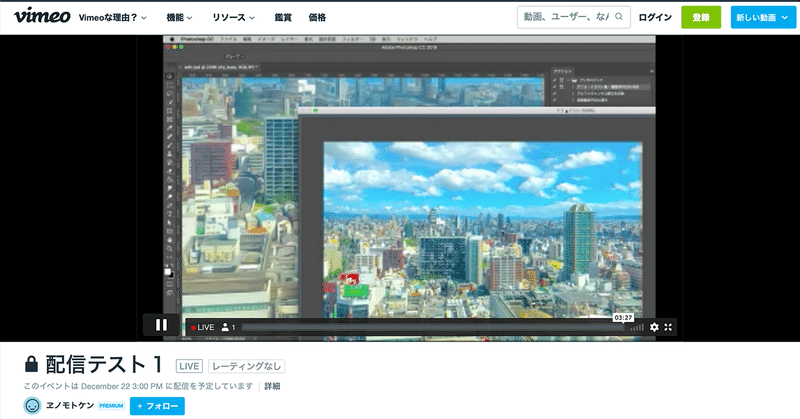Open the 詳細 details link

point(272,386)
